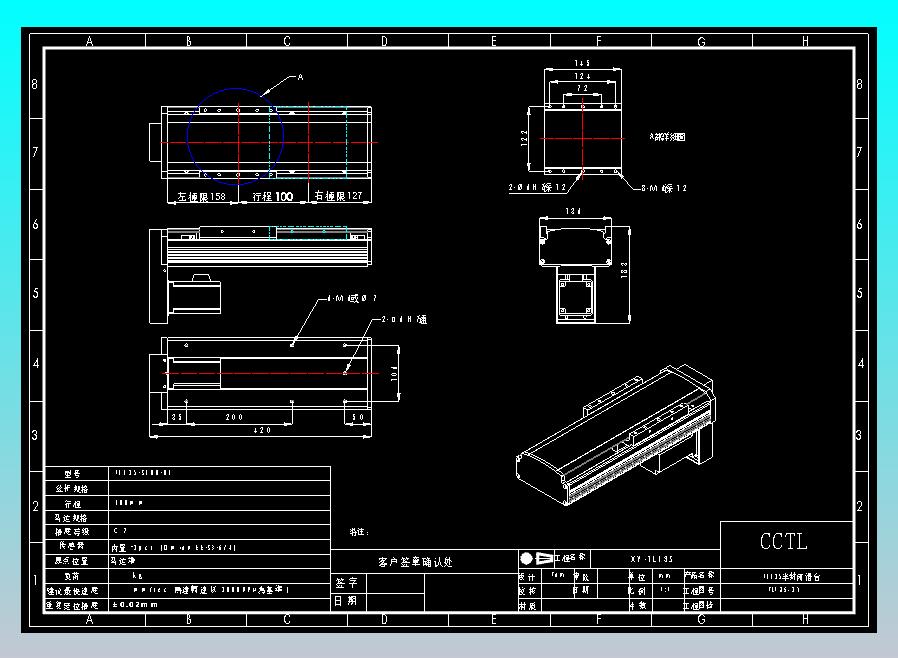The image size is (898, 658).
Task: Click the 负荷 row label
Action: [72, 576]
